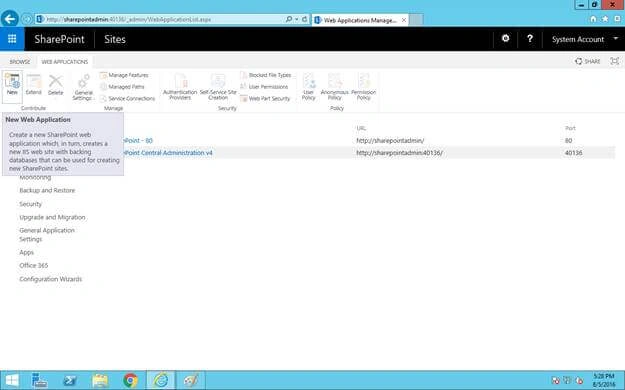Expand the System Account dropdown
This screenshot has width=625, height=390.
[585, 39]
